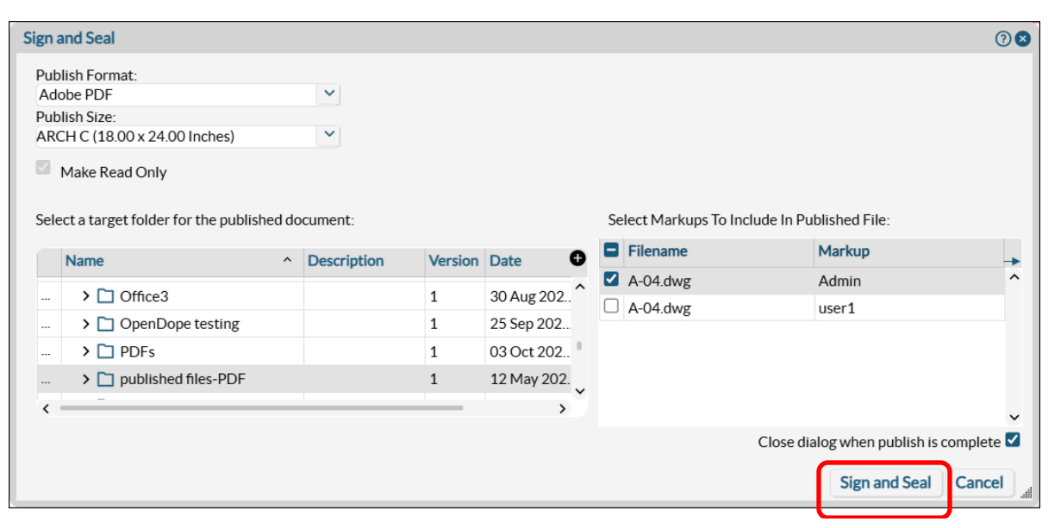Click folder list left scroll arrow
This screenshot has height=528, width=1053.
tap(46, 408)
